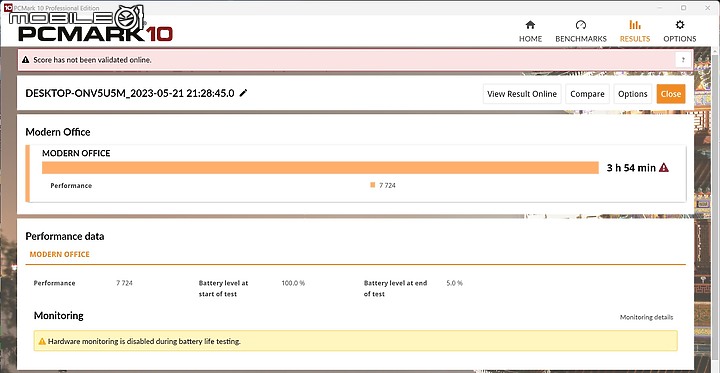Click the View Result Online button
The image size is (720, 373).
point(522,94)
